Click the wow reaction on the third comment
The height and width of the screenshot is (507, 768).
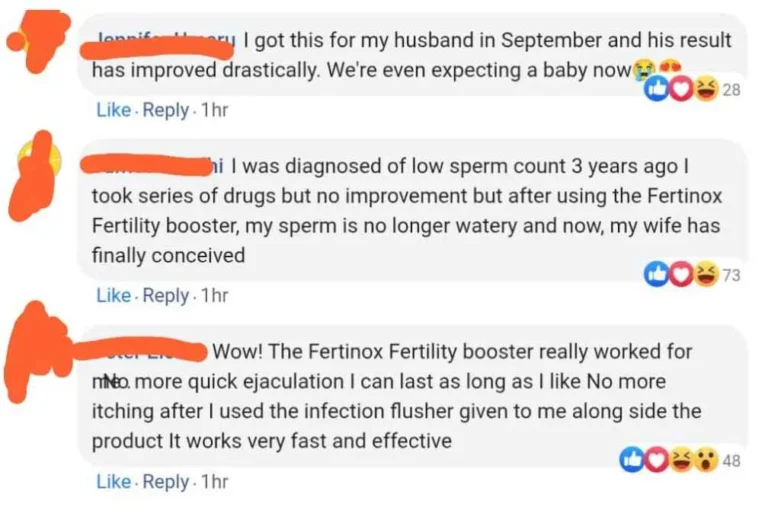pos(705,461)
